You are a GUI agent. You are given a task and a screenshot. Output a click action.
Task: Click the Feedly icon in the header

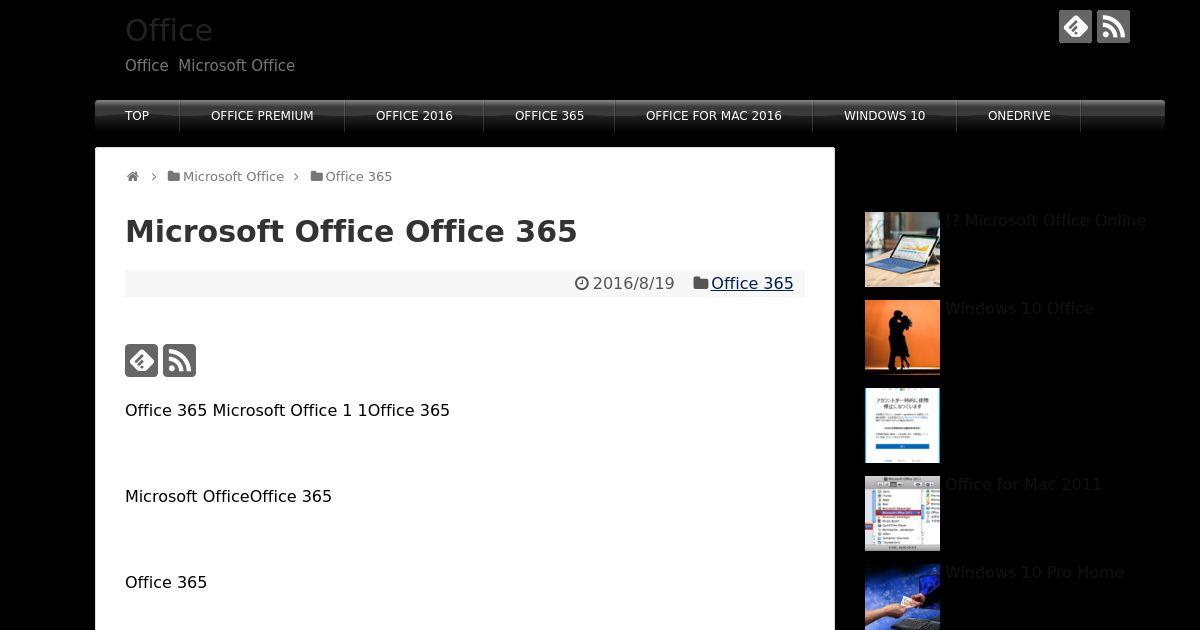(x=1075, y=27)
